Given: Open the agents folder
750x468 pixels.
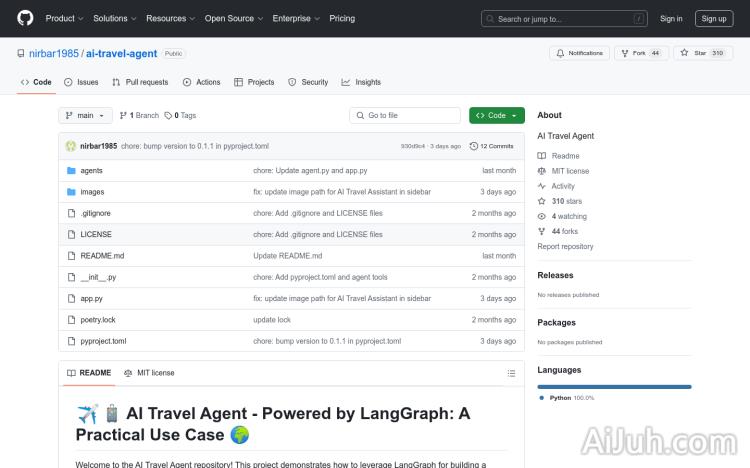Looking at the screenshot, I should pyautogui.click(x=91, y=170).
